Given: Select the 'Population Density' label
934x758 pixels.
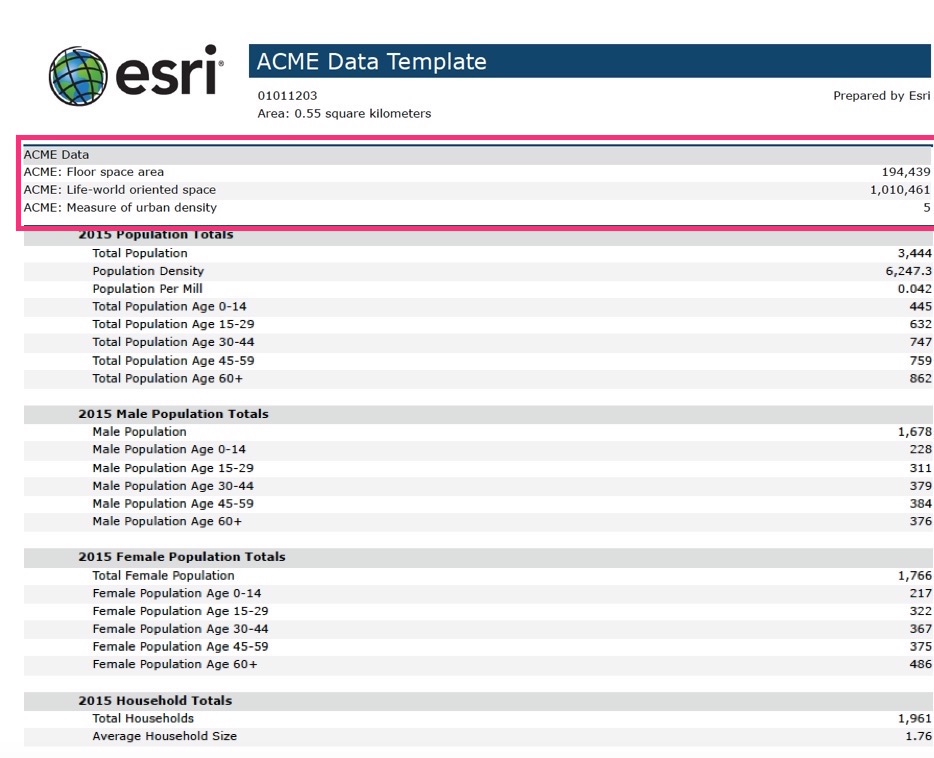Looking at the screenshot, I should pos(148,271).
